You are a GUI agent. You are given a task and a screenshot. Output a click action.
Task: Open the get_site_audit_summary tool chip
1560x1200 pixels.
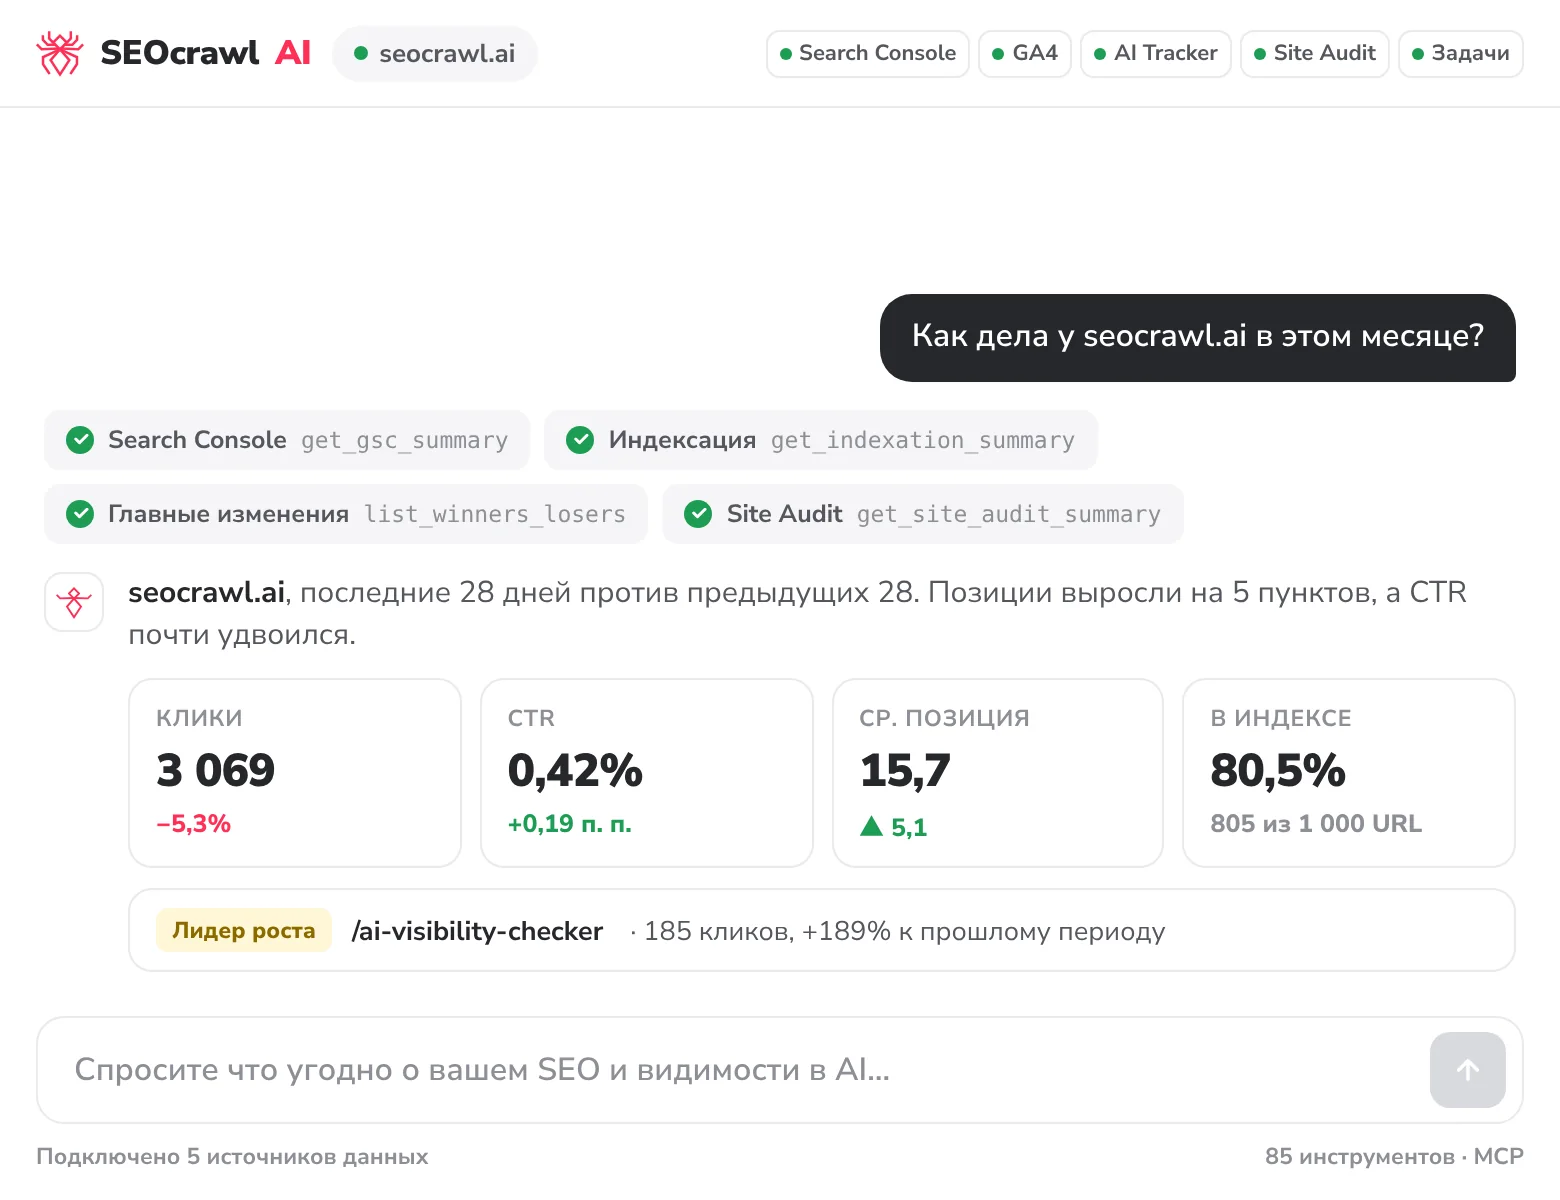point(923,514)
